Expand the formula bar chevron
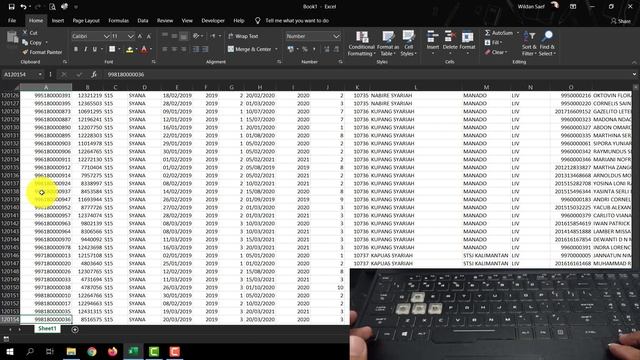Viewport: 640px width, 360px height. tap(634, 74)
